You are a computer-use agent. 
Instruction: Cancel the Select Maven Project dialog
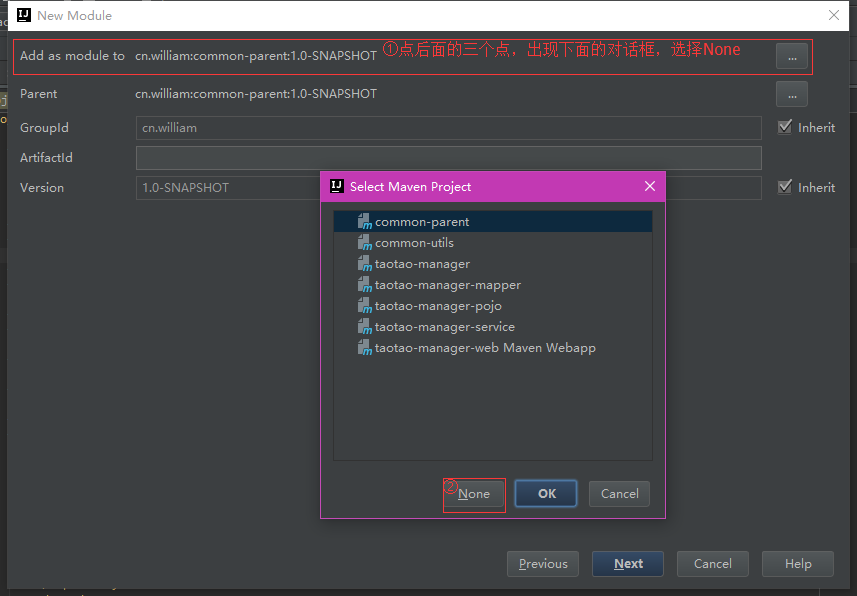coord(619,494)
